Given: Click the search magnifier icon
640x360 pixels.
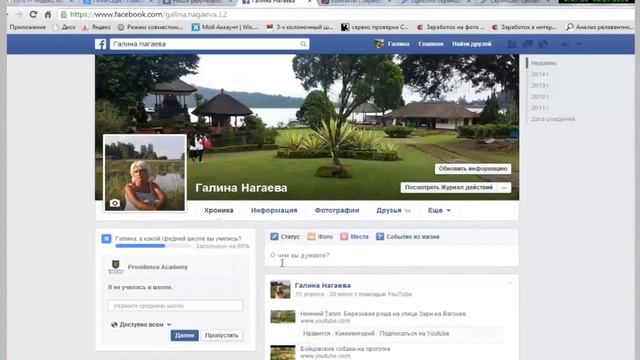Looking at the screenshot, I should (x=303, y=44).
